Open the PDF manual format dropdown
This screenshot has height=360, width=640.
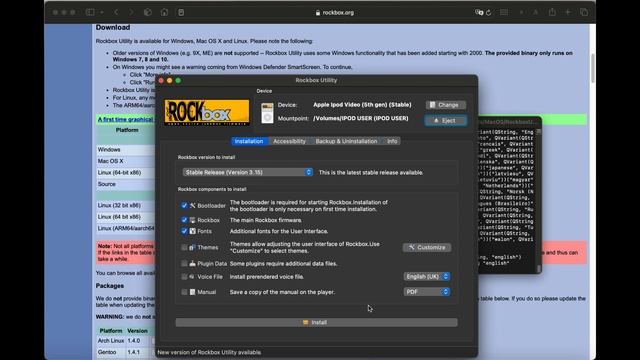click(427, 292)
